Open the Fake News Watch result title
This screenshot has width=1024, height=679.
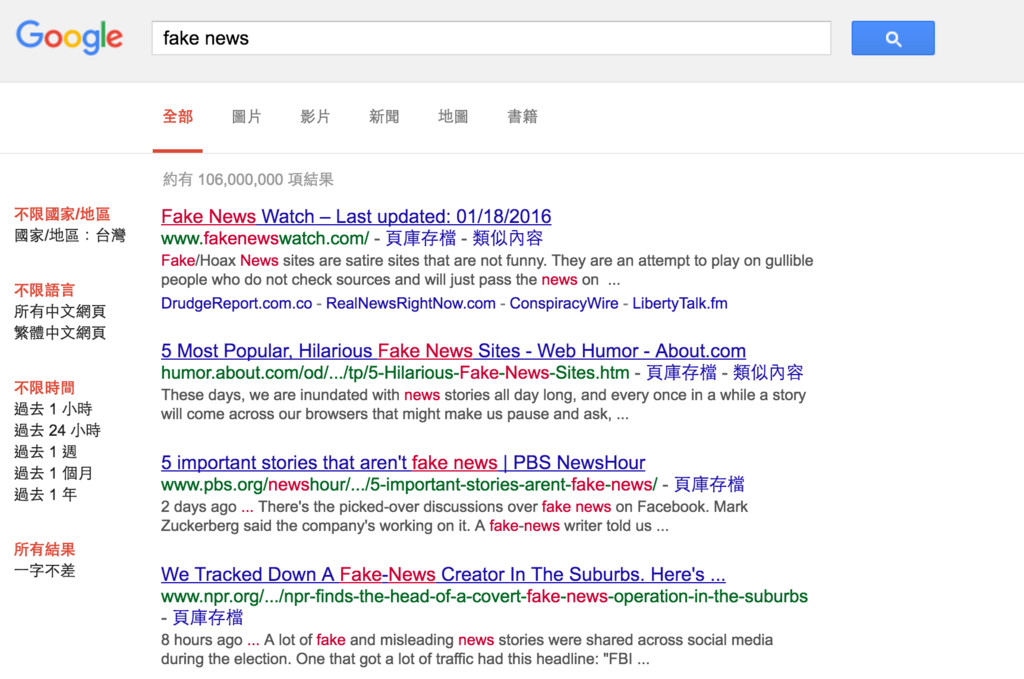[356, 216]
